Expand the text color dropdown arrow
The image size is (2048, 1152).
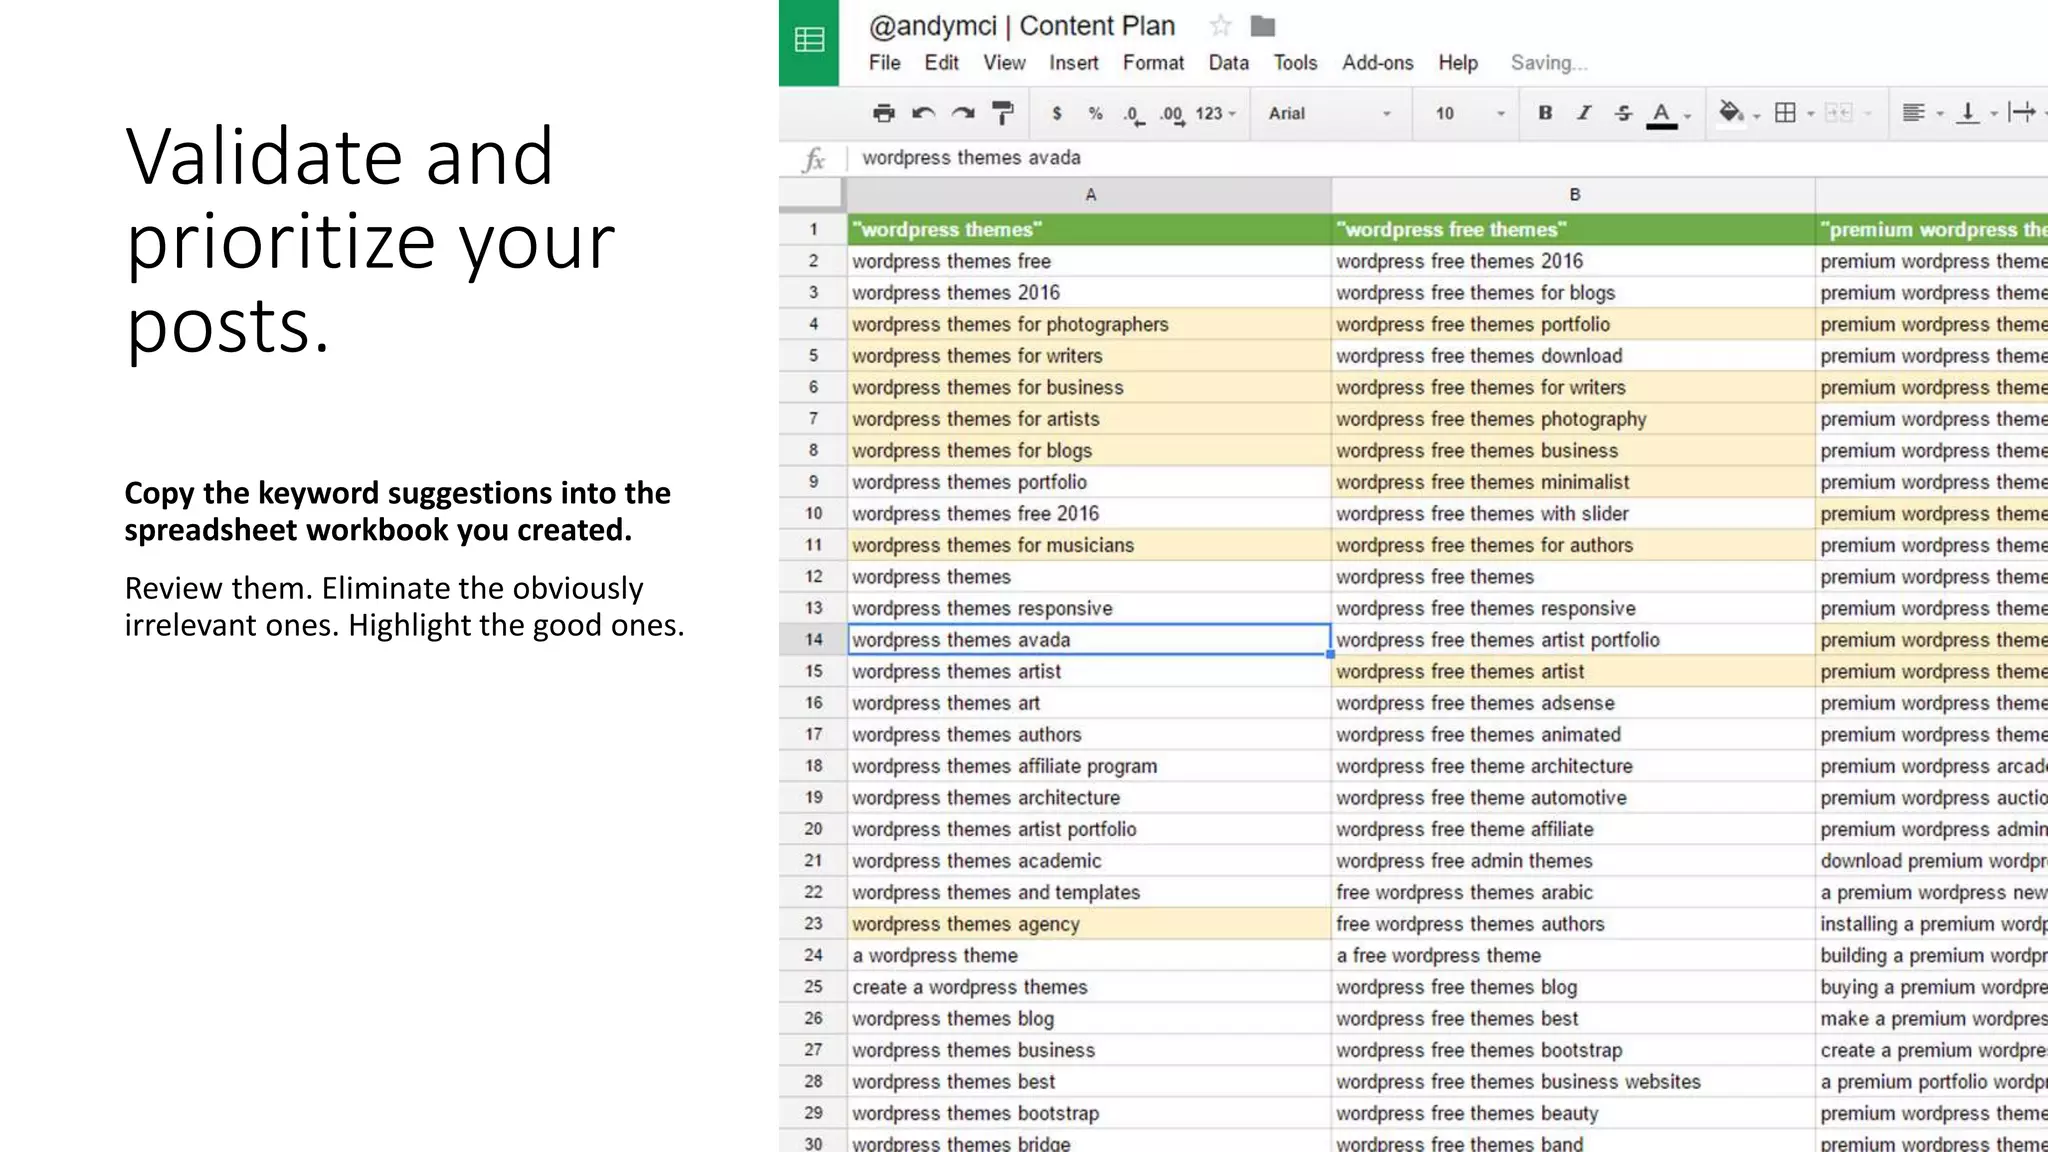[1688, 116]
